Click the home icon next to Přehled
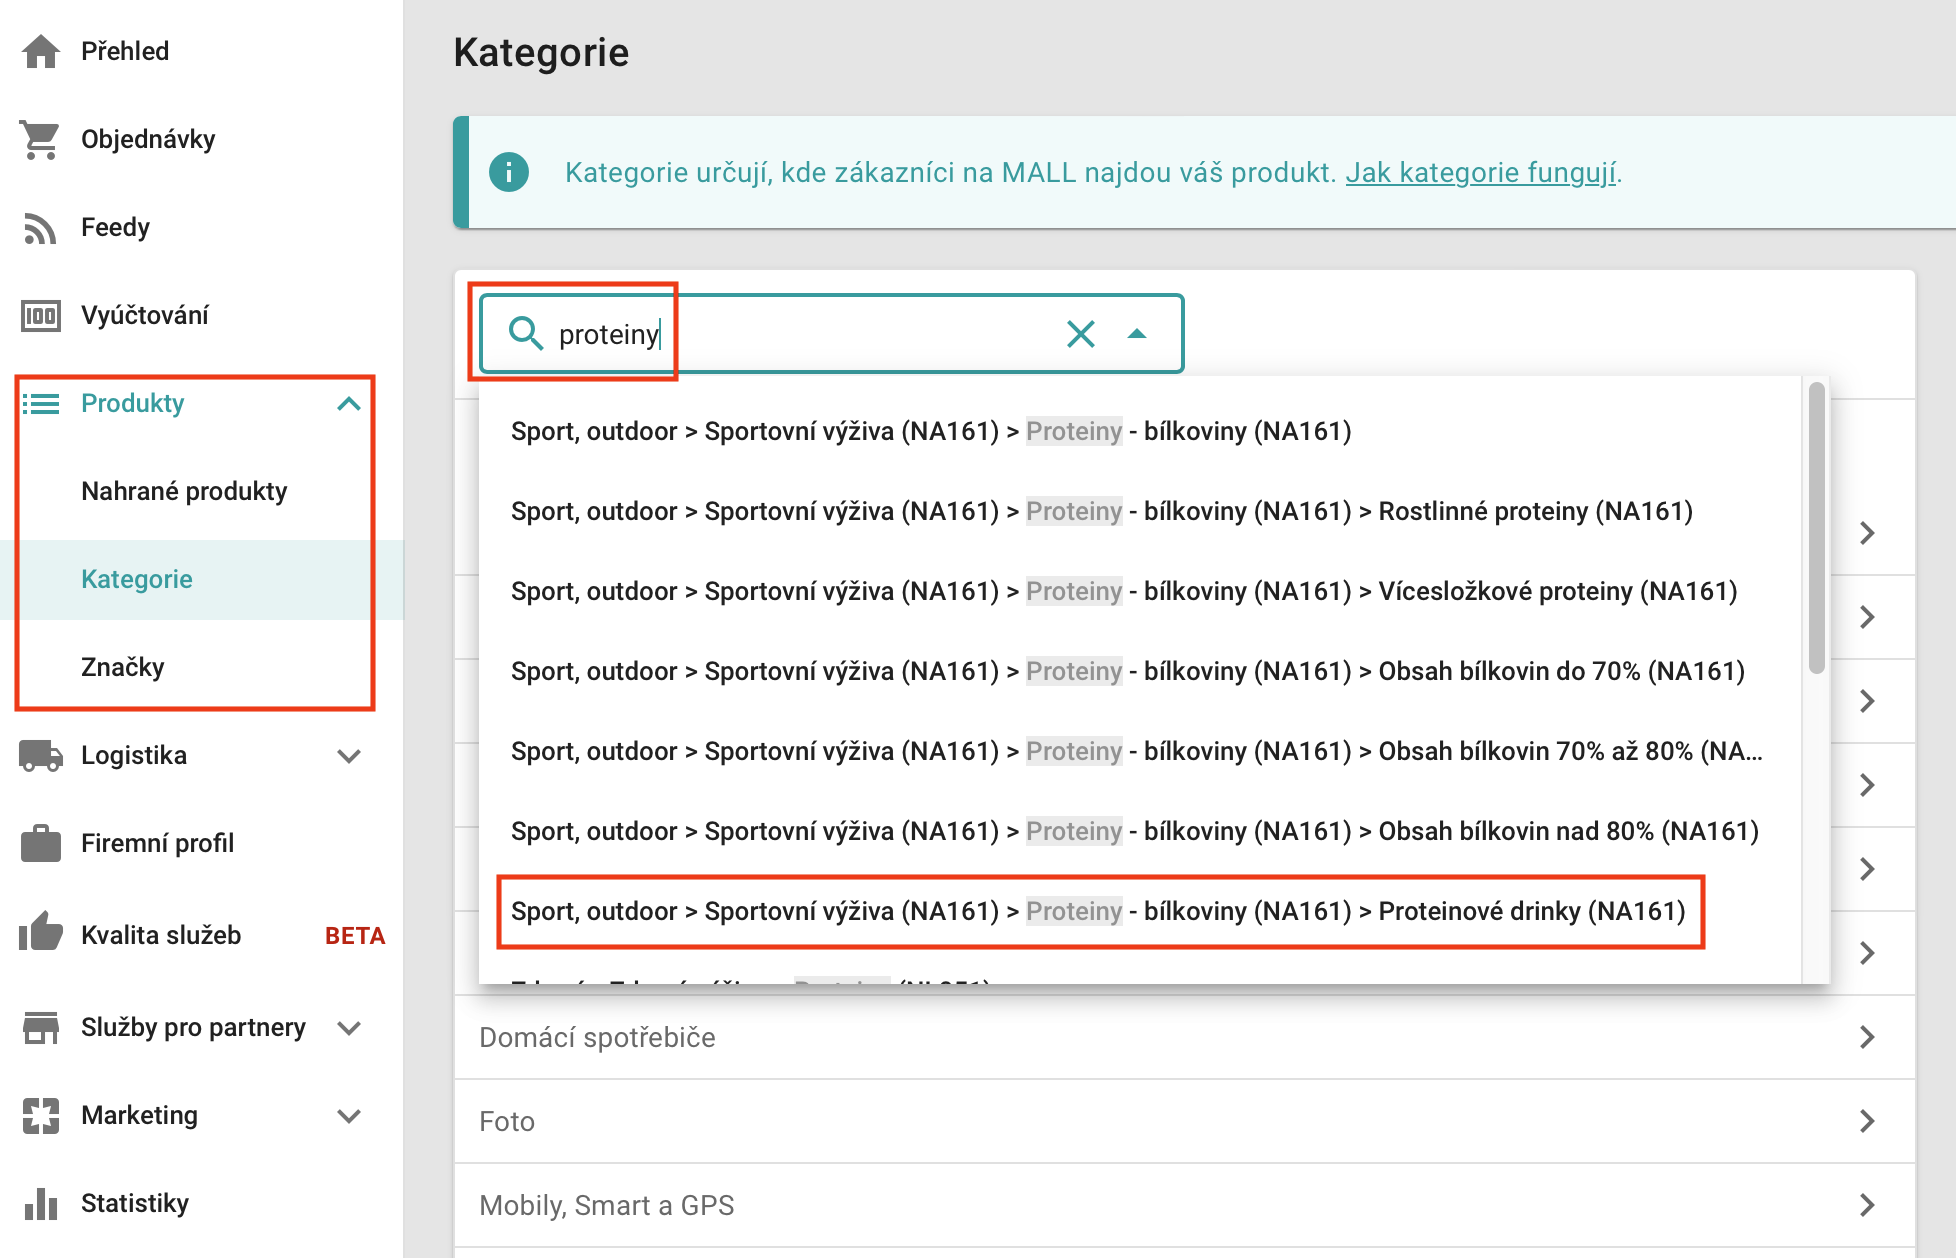The height and width of the screenshot is (1258, 1956). pyautogui.click(x=41, y=51)
